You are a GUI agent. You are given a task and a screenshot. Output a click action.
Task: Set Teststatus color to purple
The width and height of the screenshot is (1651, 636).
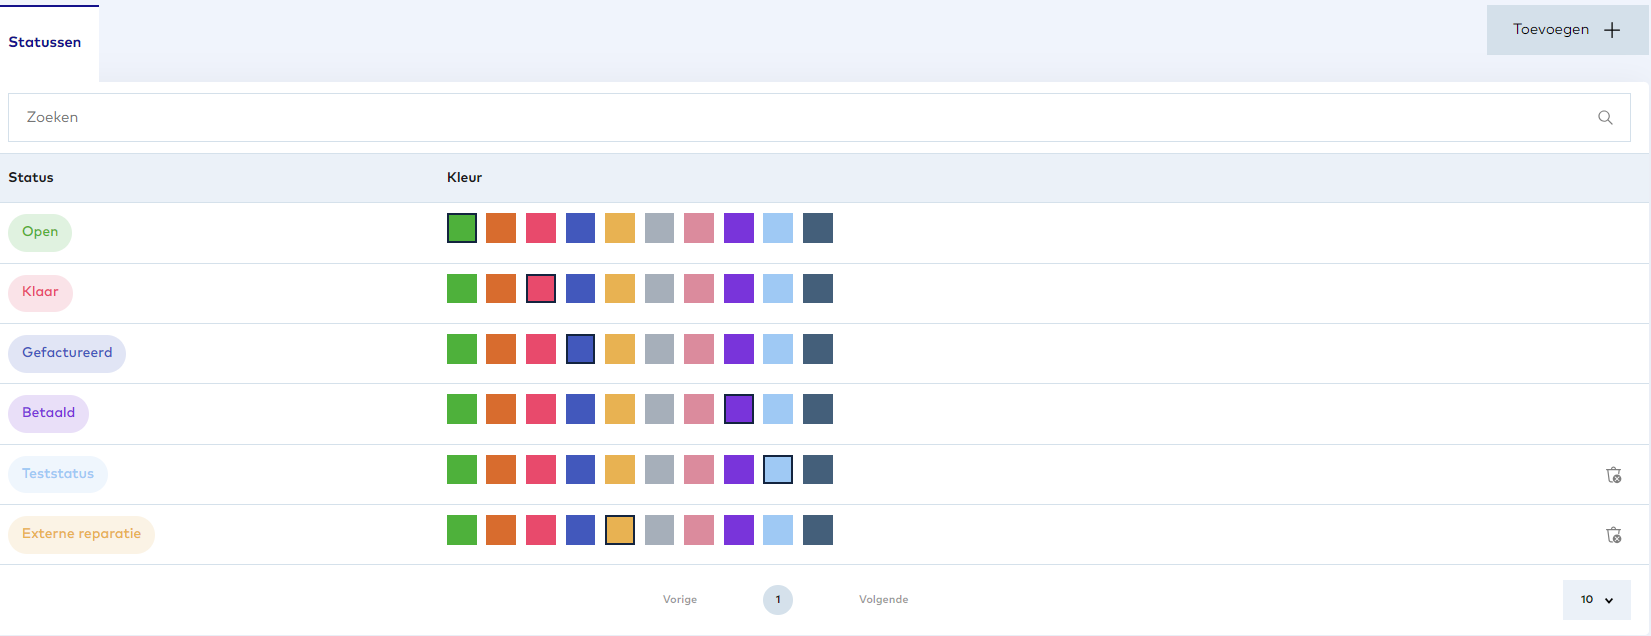[x=738, y=469]
